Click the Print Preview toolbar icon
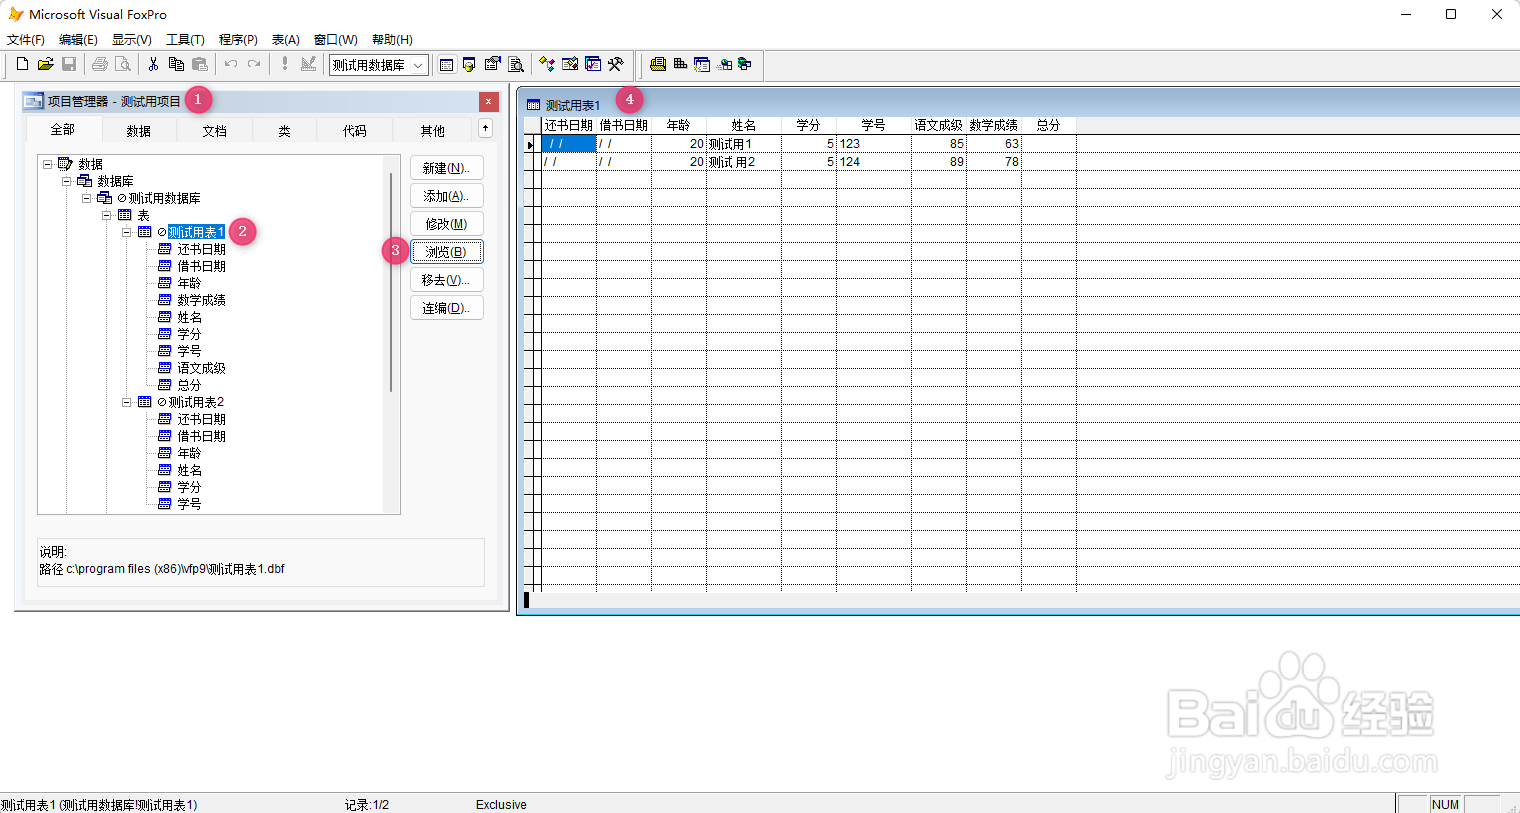This screenshot has height=813, width=1520. [122, 64]
